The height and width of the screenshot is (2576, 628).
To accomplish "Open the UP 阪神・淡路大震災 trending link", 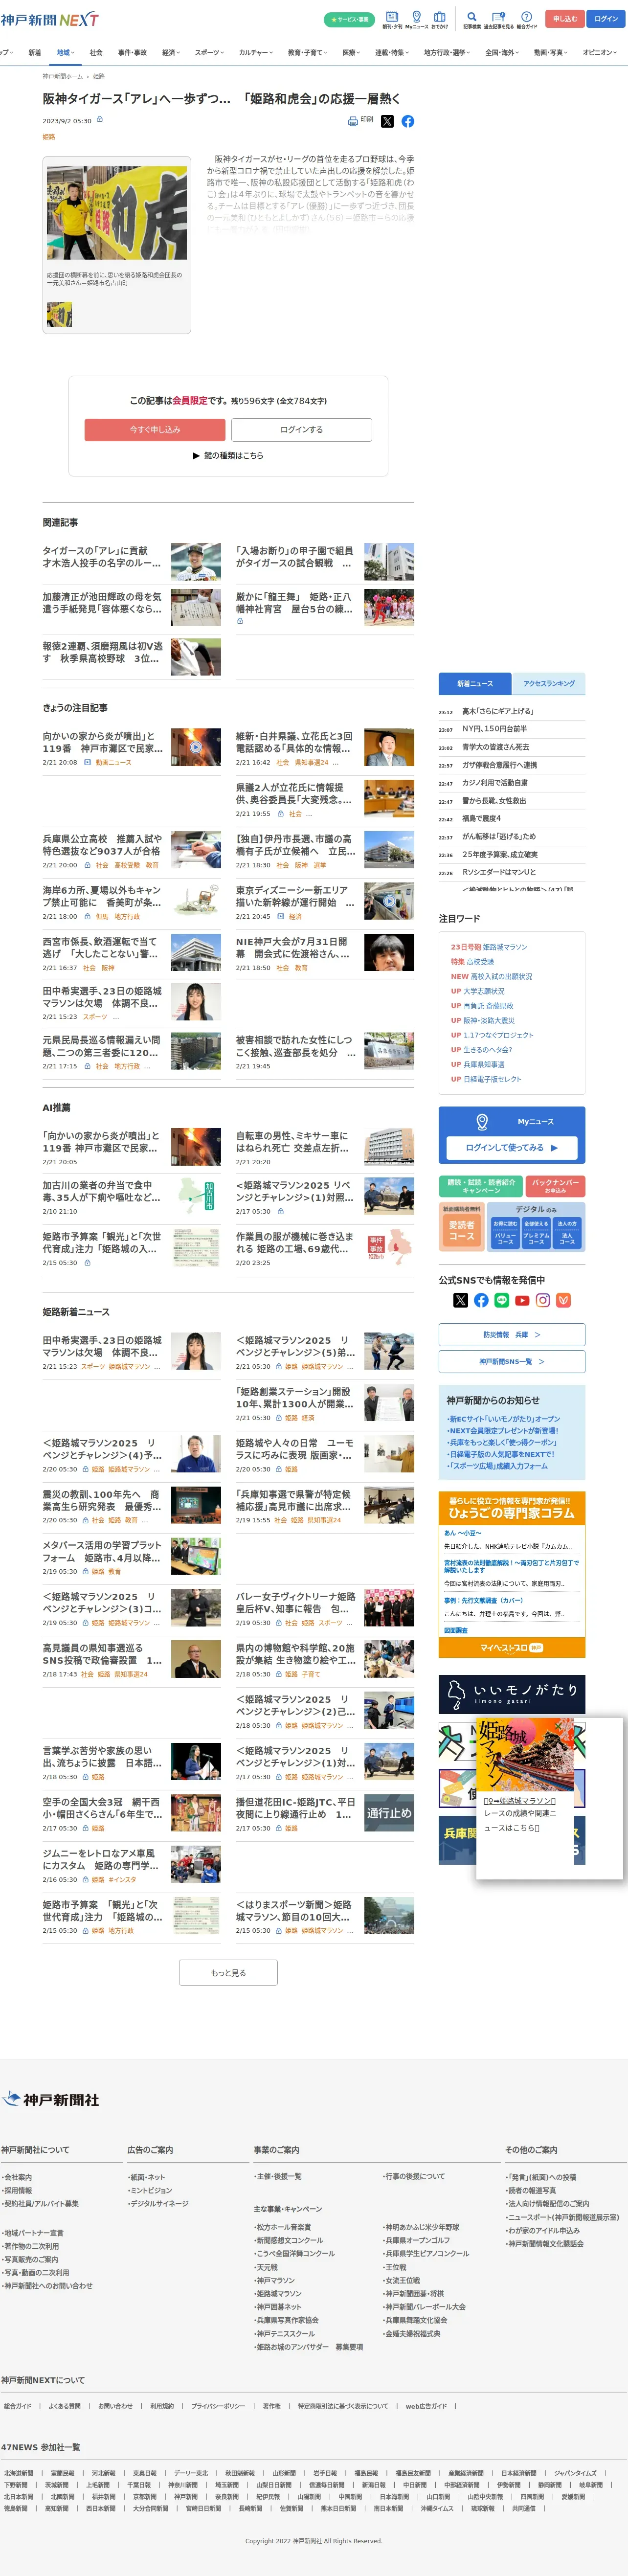I will coord(483,1021).
